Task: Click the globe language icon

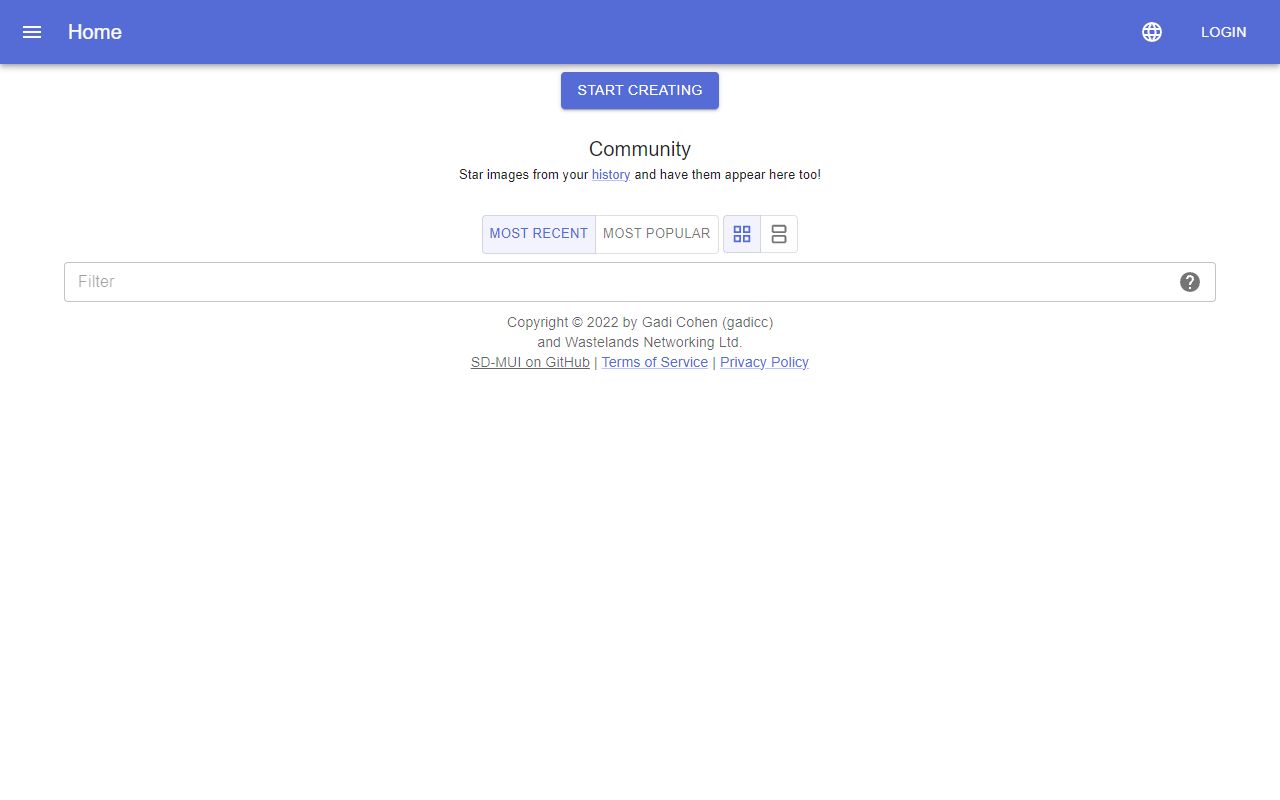Action: point(1152,32)
